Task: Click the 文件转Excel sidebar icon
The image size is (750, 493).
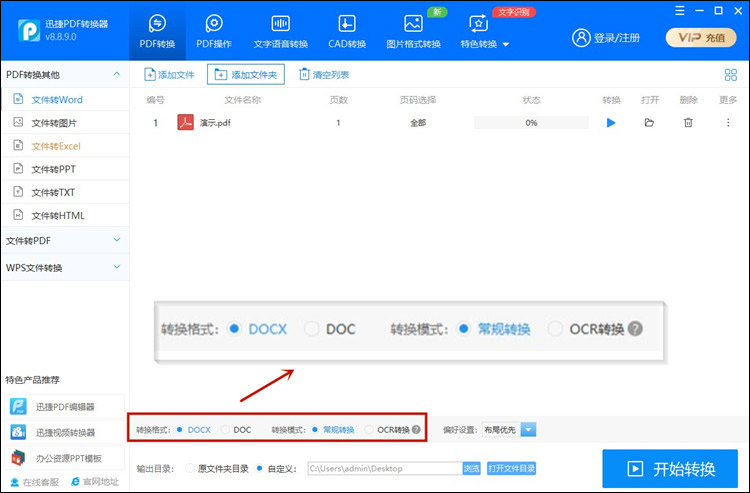Action: click(x=18, y=145)
